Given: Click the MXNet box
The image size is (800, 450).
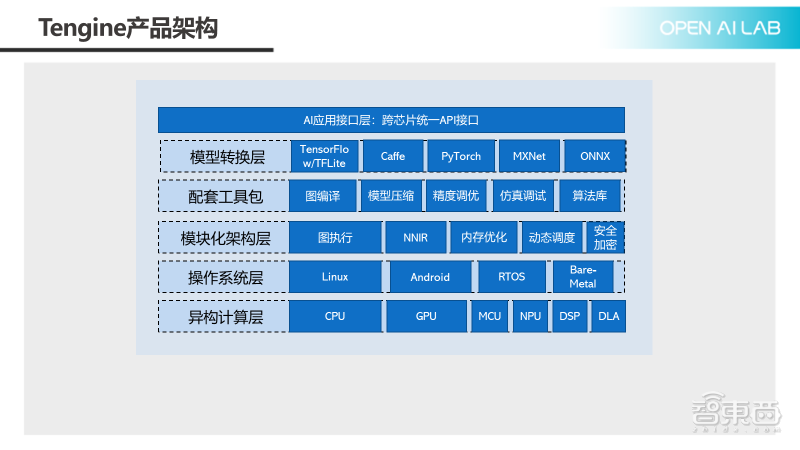Looking at the screenshot, I should pyautogui.click(x=529, y=156).
